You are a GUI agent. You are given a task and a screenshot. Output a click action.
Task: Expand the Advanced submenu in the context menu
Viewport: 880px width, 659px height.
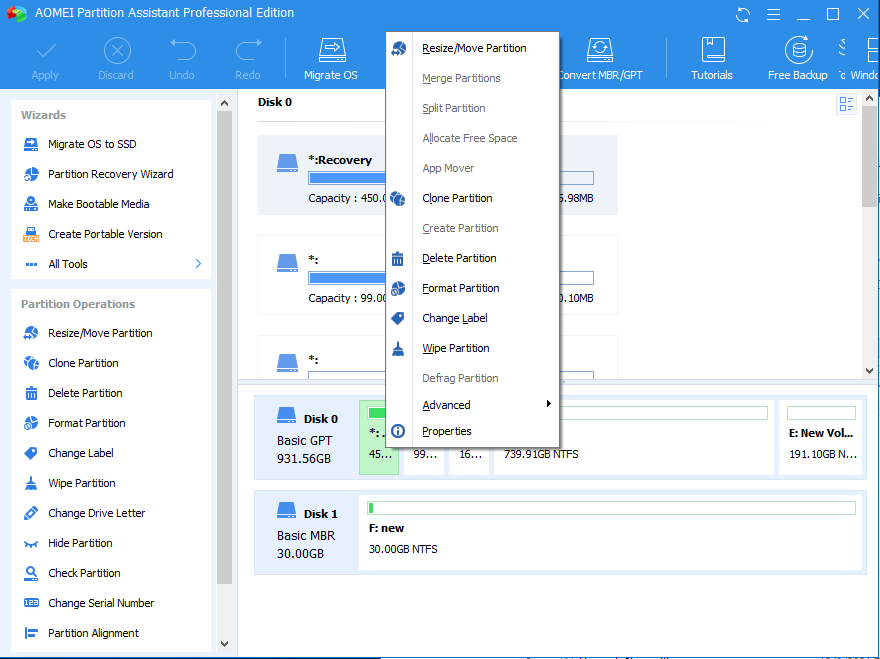pyautogui.click(x=472, y=405)
